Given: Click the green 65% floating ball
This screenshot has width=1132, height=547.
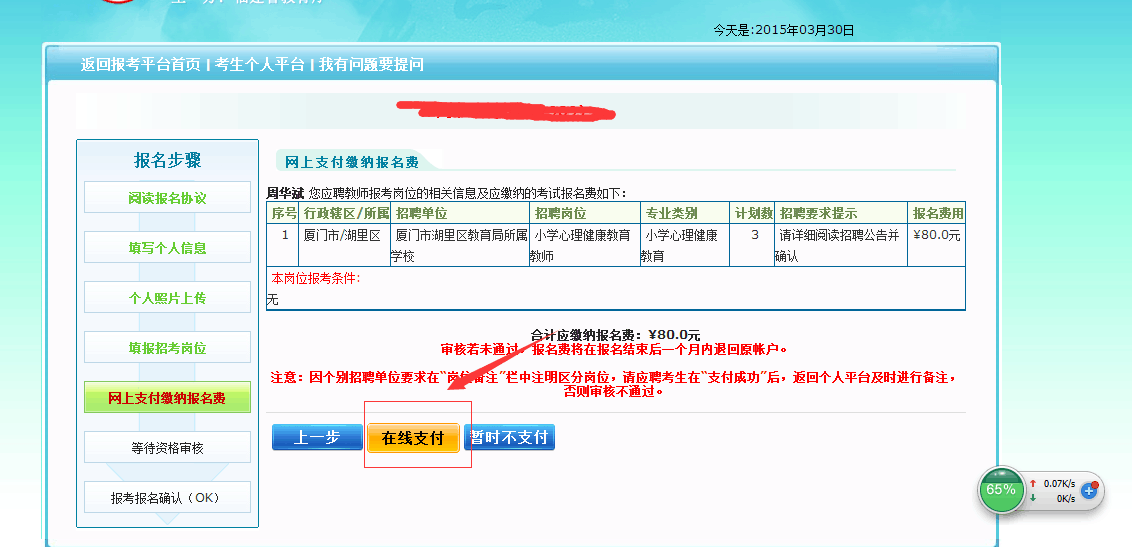Looking at the screenshot, I should tap(1000, 490).
